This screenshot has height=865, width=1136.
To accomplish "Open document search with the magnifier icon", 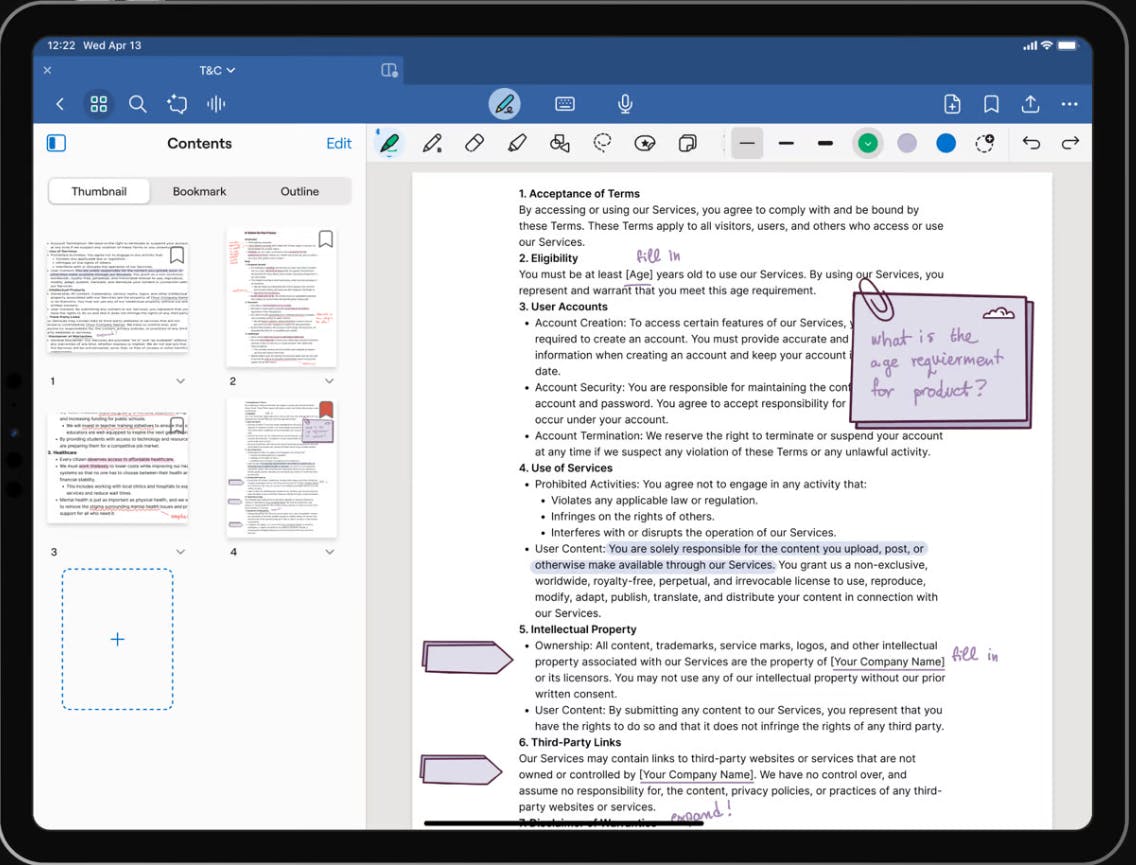I will tap(137, 104).
